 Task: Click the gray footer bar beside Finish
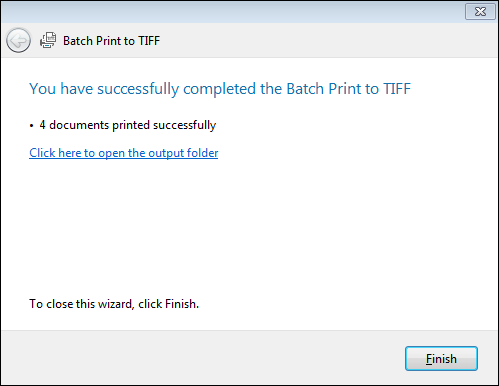(x=200, y=358)
